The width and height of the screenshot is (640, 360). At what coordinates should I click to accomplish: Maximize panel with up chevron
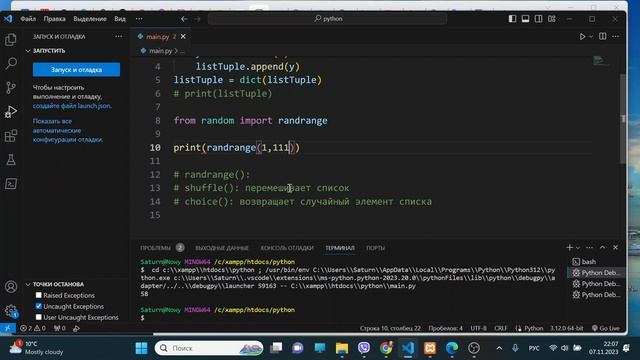point(602,247)
